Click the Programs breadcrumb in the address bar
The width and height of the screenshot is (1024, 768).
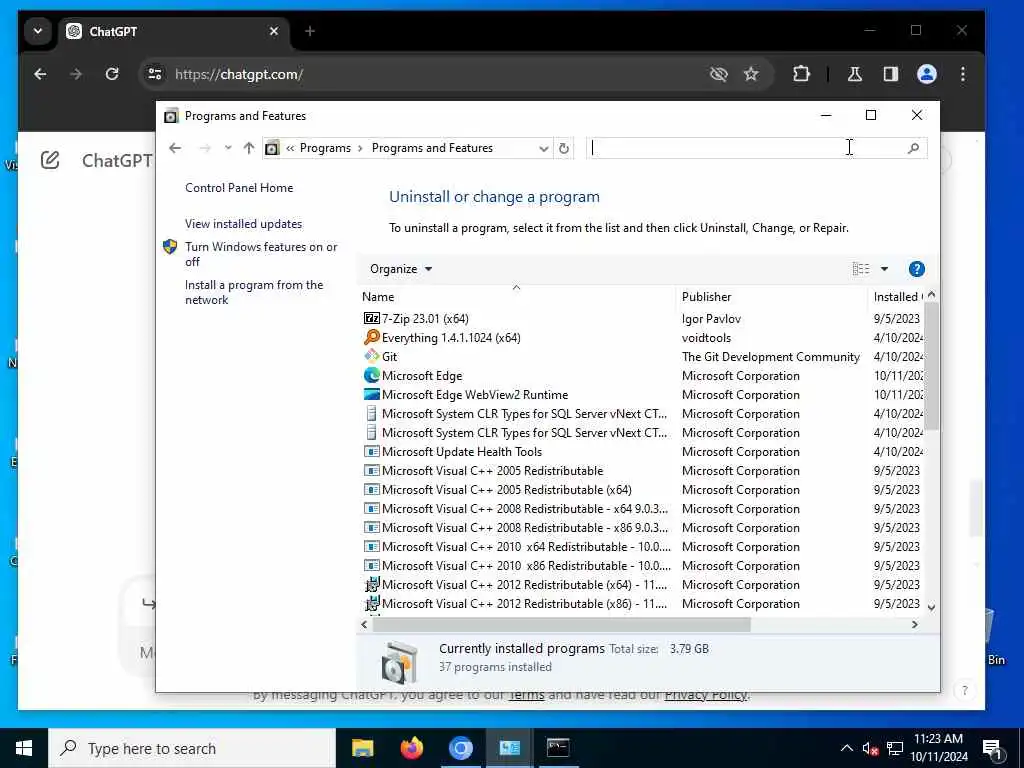pyautogui.click(x=325, y=148)
